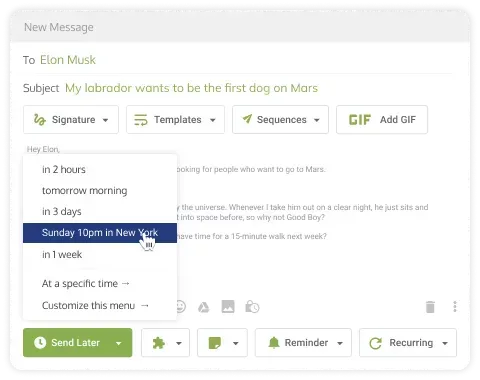Click the insert photo icon

pyautogui.click(x=228, y=307)
